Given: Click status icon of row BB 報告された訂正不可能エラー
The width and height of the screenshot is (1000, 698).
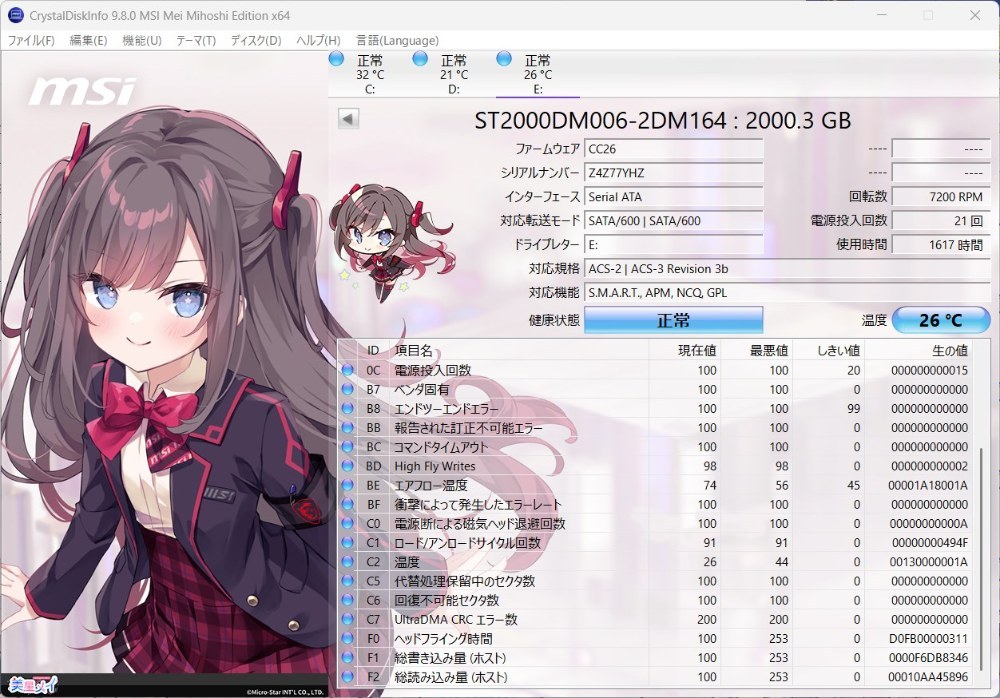Looking at the screenshot, I should tap(348, 427).
